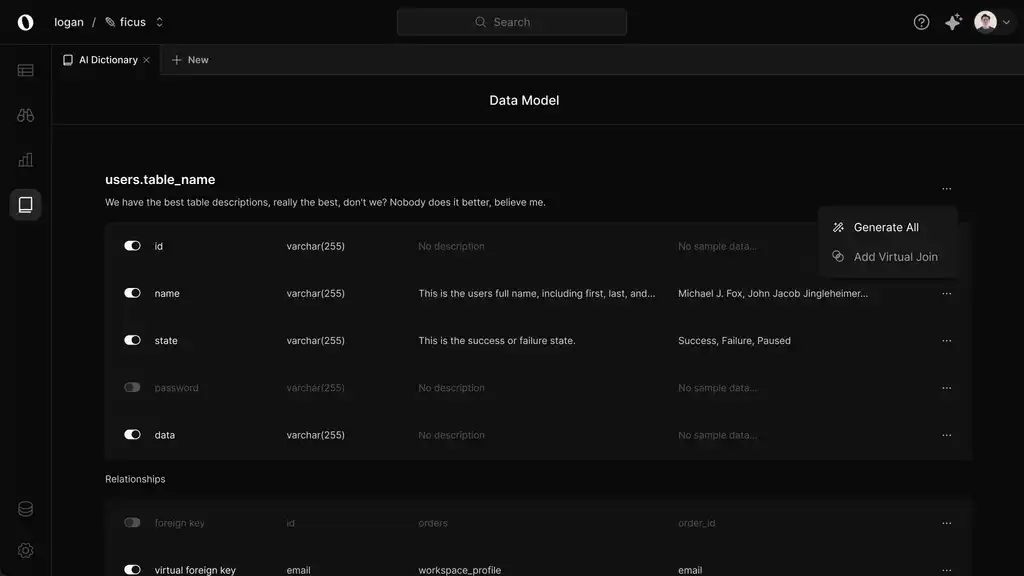Enable the foreign key relationship toggle
Viewport: 1024px width, 576px height.
pos(132,522)
